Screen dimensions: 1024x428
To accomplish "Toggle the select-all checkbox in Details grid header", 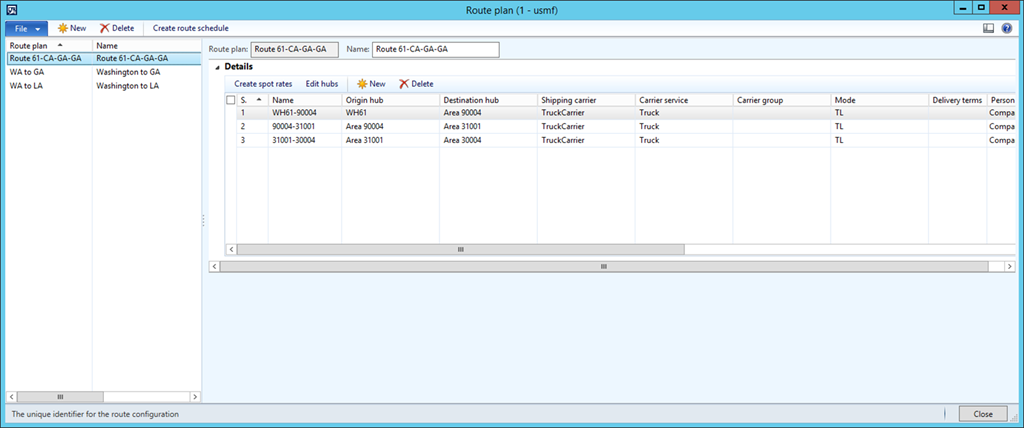I will 231,100.
